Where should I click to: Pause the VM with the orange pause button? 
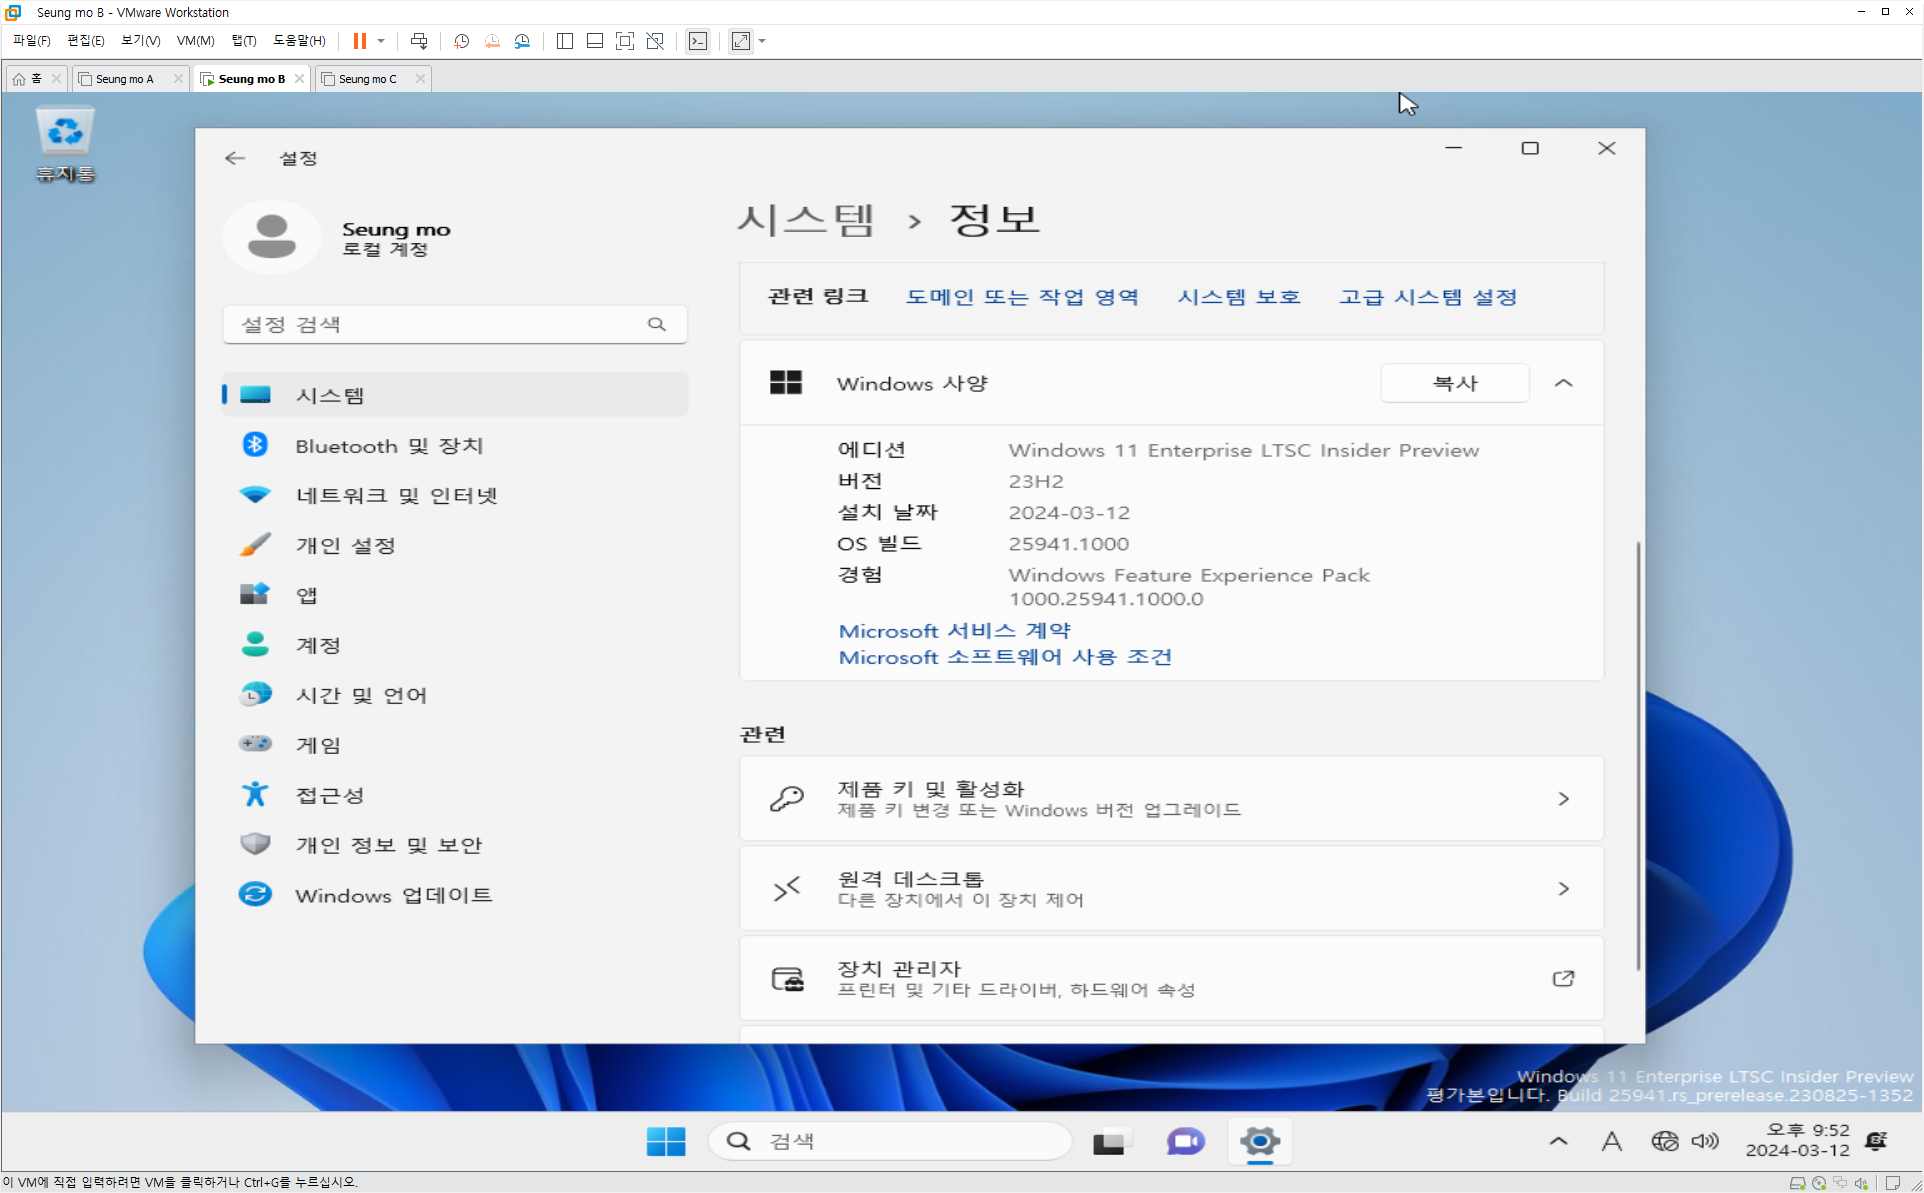coord(359,41)
